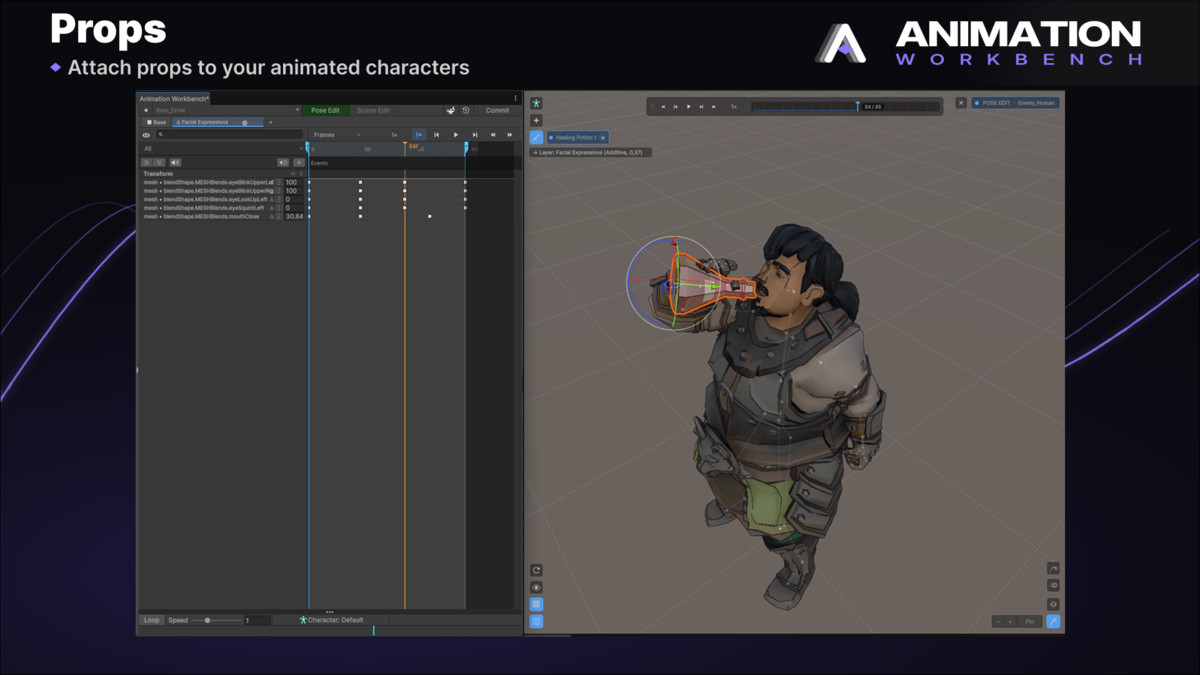This screenshot has width=1200, height=675.
Task: Remove the Healing Potion 1 prop chip
Action: pos(603,137)
